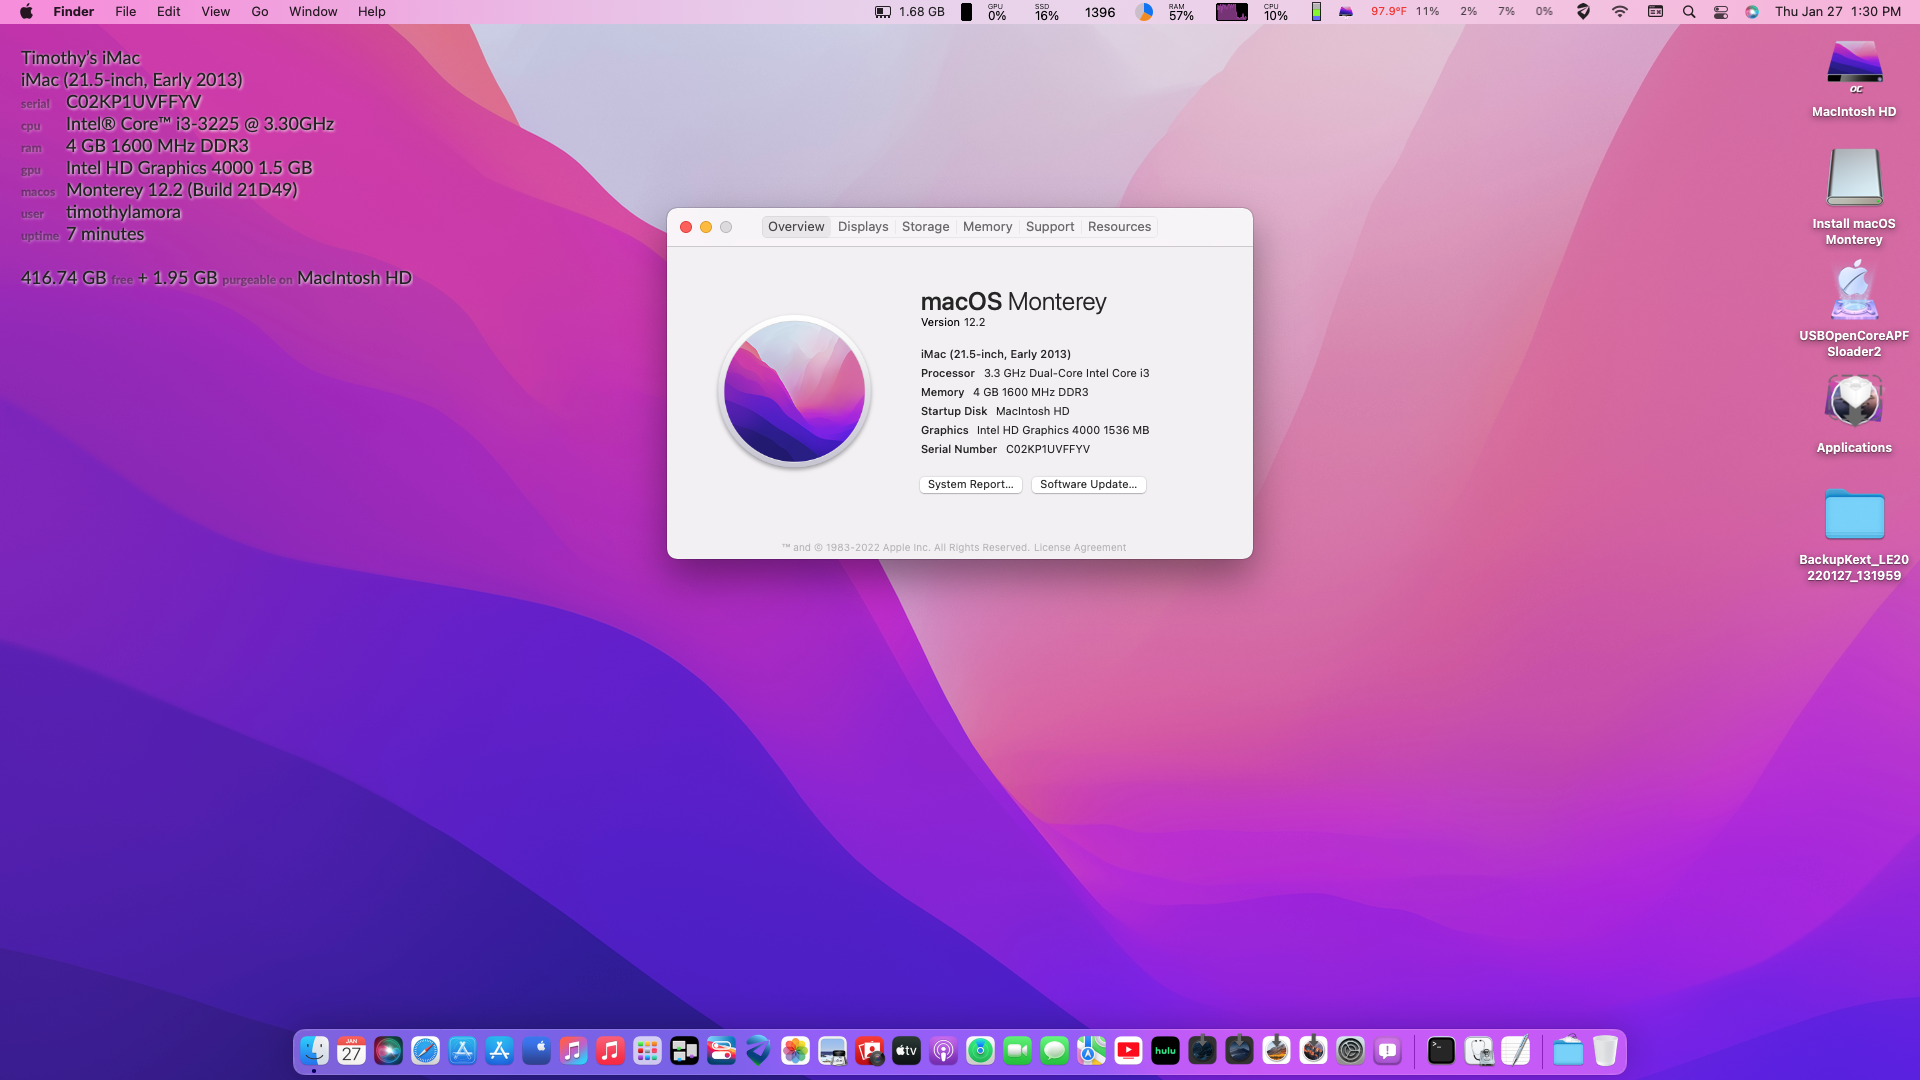This screenshot has width=1920, height=1080.
Task: Open the RAM 57% usage monitor
Action: pos(1181,12)
